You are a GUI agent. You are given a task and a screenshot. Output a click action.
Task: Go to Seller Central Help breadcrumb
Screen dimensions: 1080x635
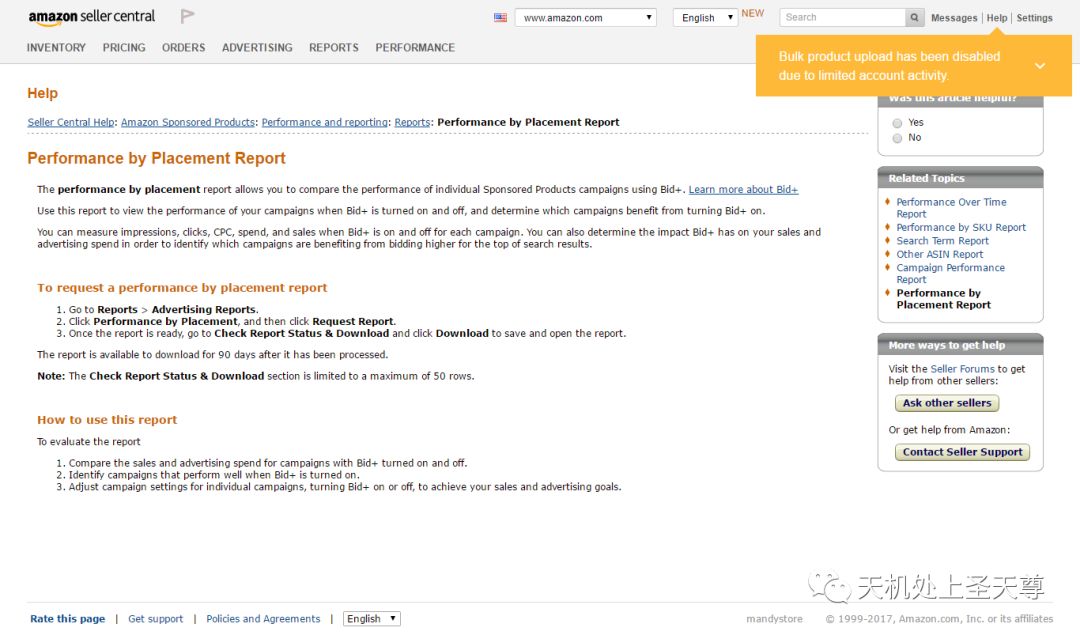tap(71, 122)
